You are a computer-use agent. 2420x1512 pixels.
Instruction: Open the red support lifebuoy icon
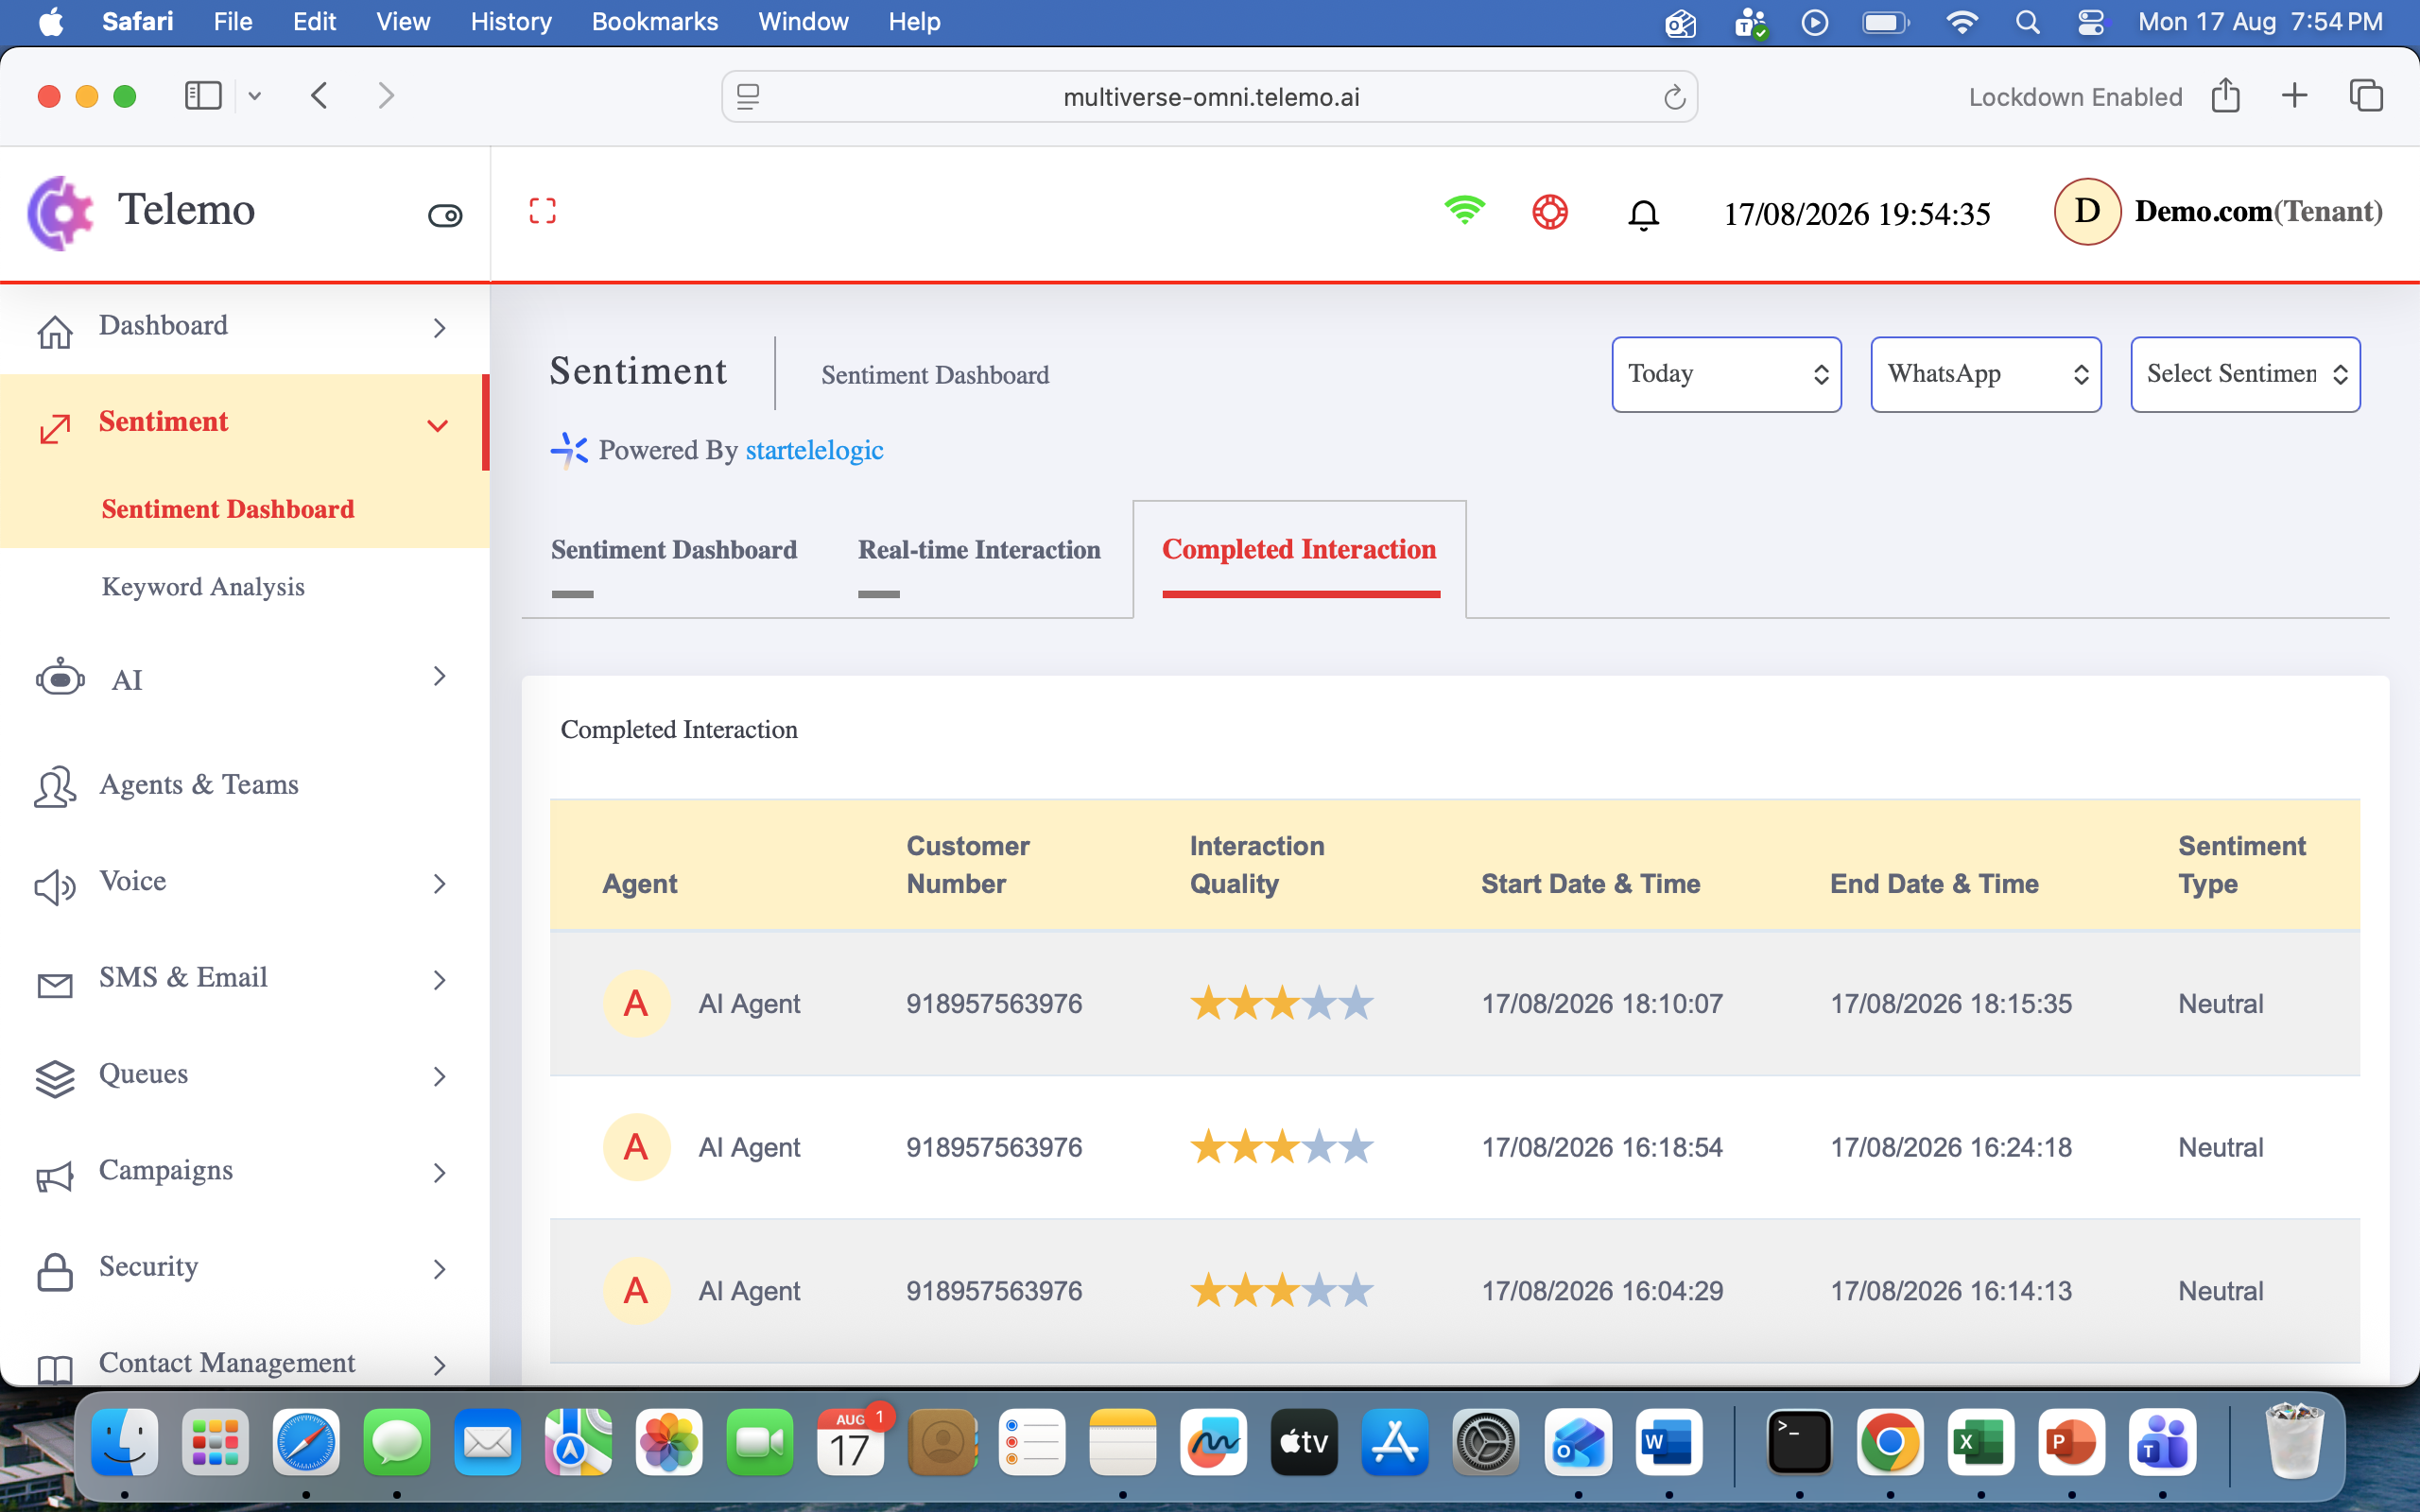[1550, 212]
